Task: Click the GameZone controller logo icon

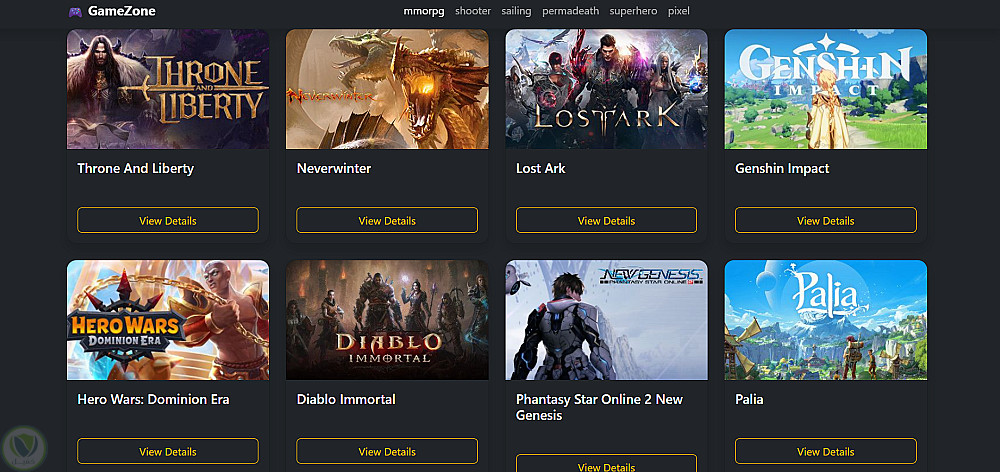Action: 75,11
